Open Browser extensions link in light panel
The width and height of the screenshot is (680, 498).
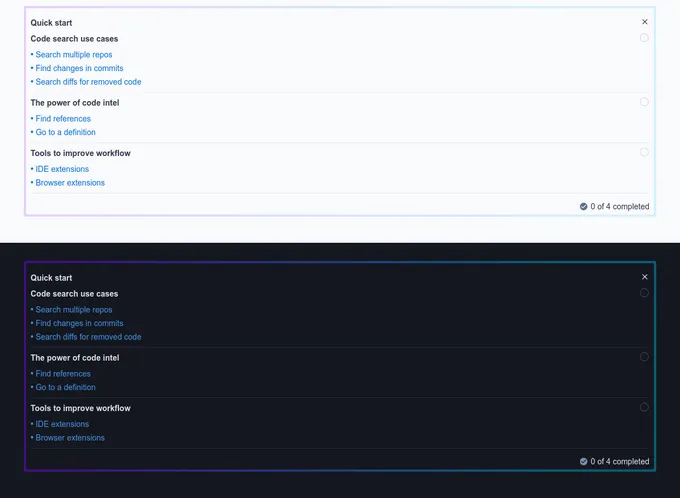point(70,183)
